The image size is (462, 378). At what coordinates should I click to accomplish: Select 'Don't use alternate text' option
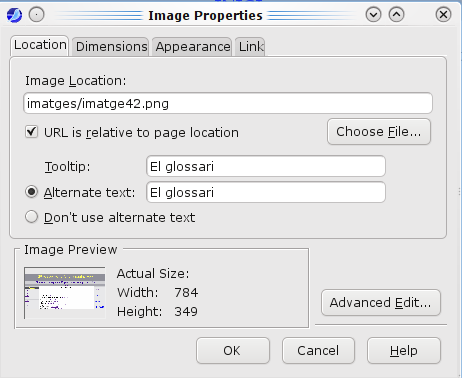click(32, 217)
